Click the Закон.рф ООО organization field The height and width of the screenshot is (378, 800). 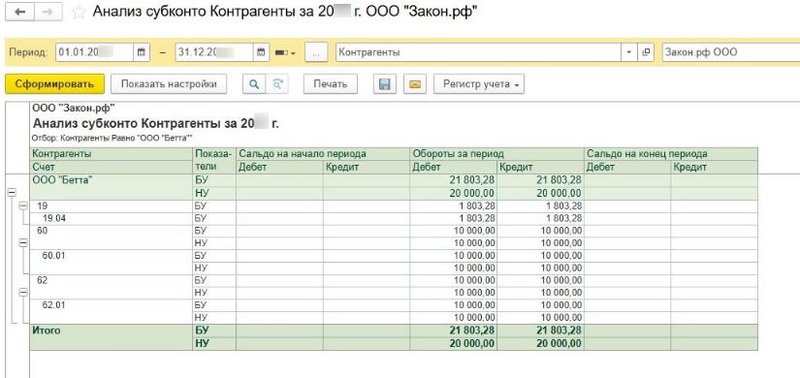click(731, 52)
